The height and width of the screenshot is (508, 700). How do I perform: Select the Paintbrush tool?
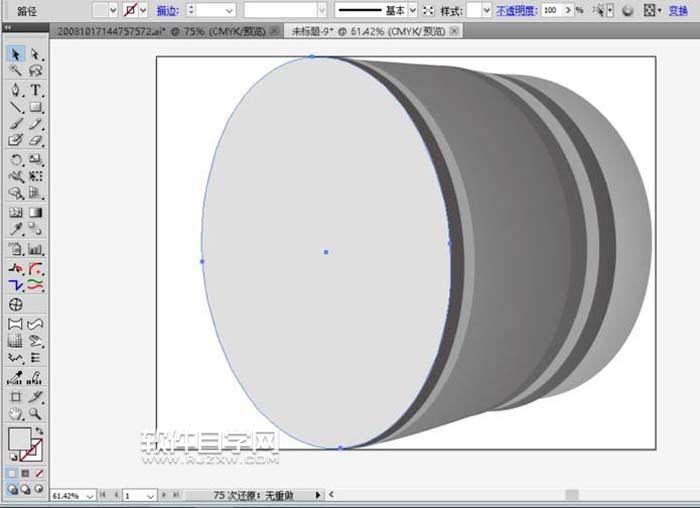coord(16,124)
